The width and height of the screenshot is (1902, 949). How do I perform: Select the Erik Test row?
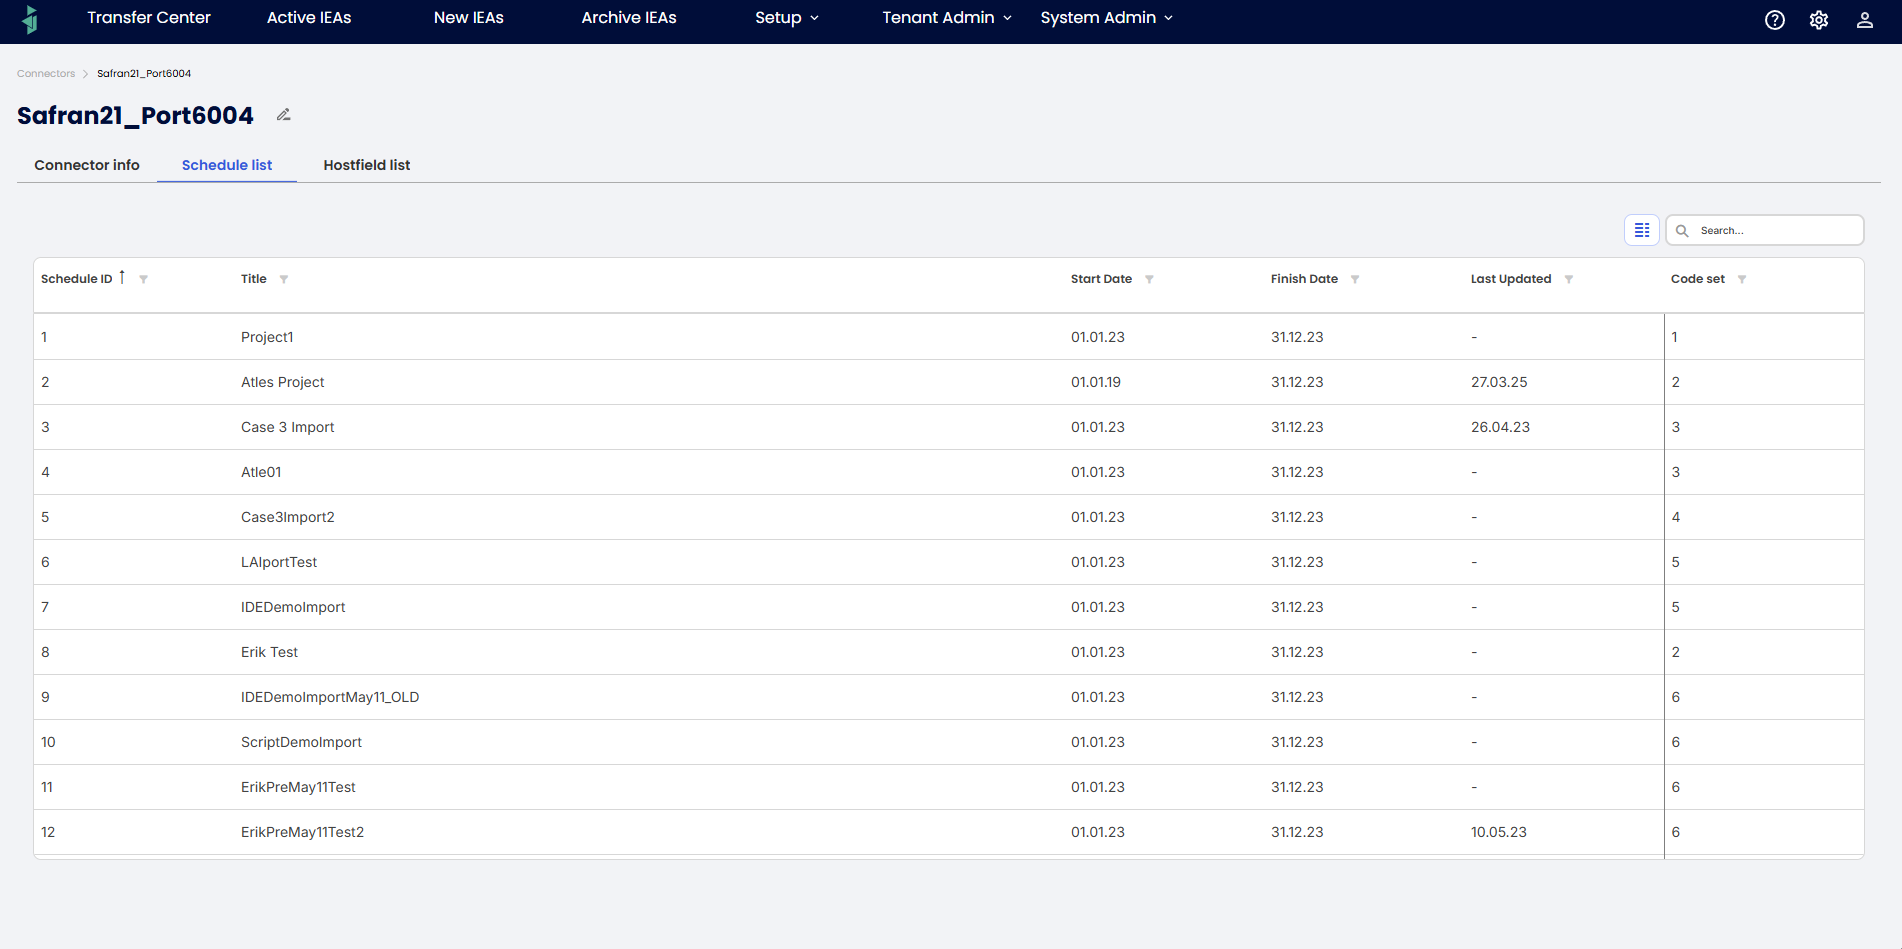[949, 652]
